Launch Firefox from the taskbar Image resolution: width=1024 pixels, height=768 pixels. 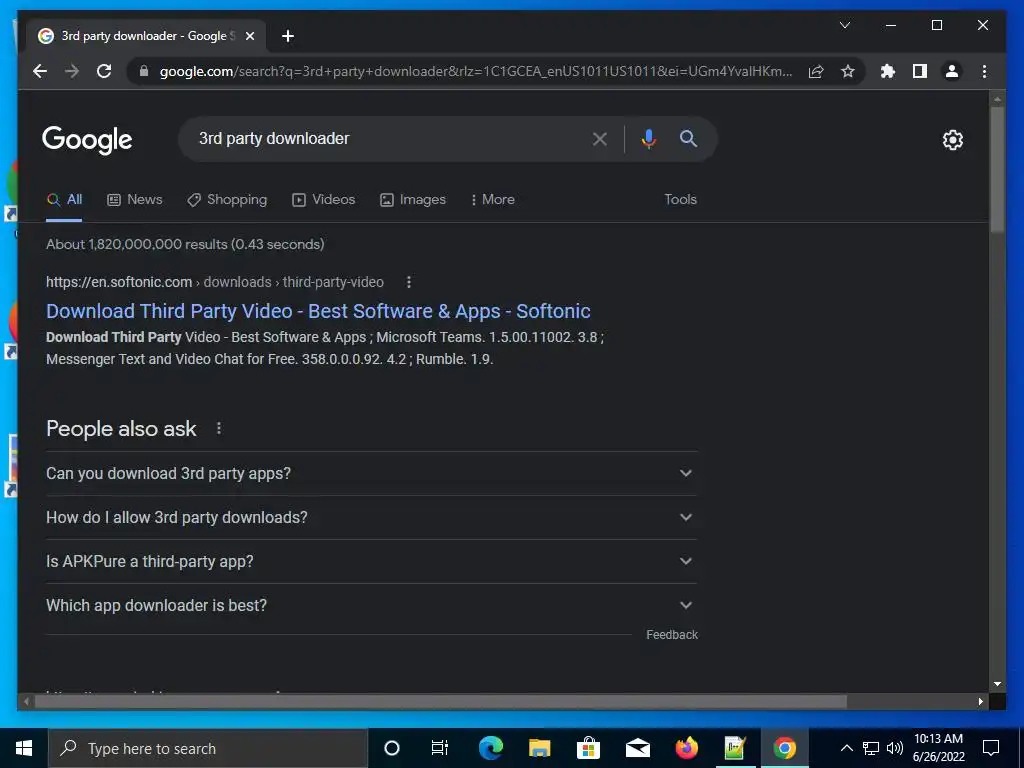pyautogui.click(x=686, y=748)
